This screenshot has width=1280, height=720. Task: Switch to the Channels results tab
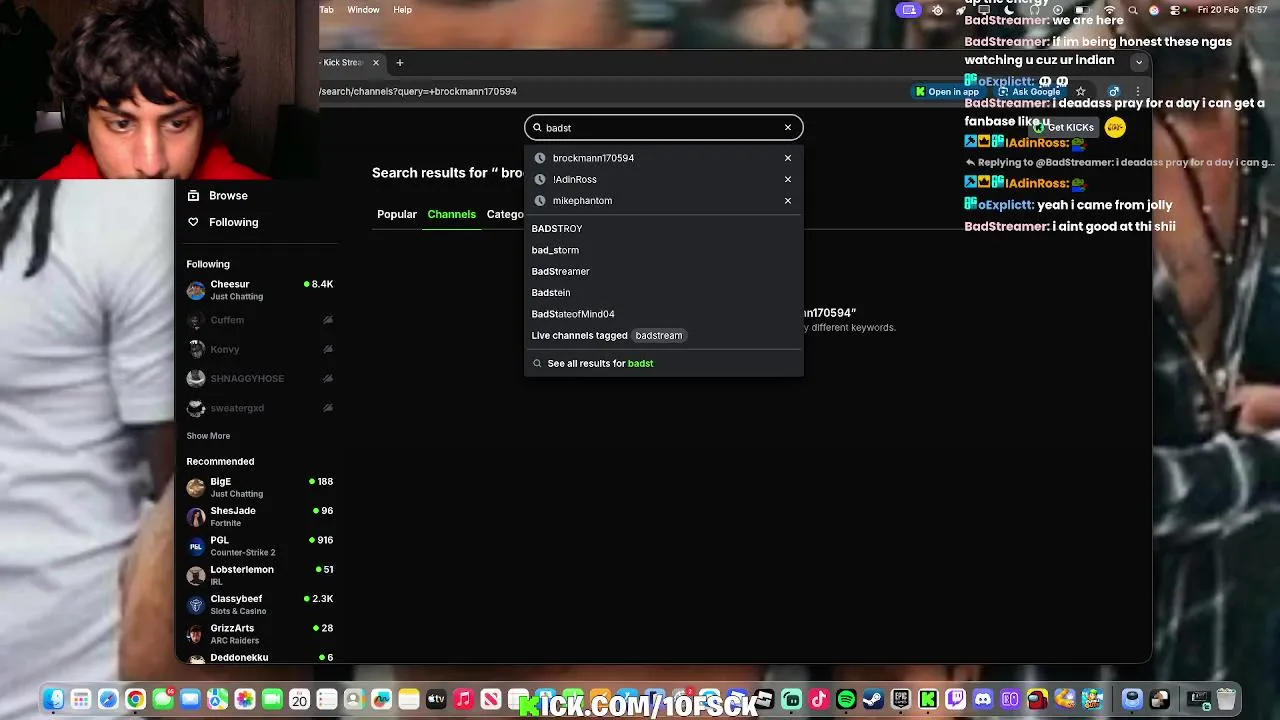pyautogui.click(x=452, y=214)
